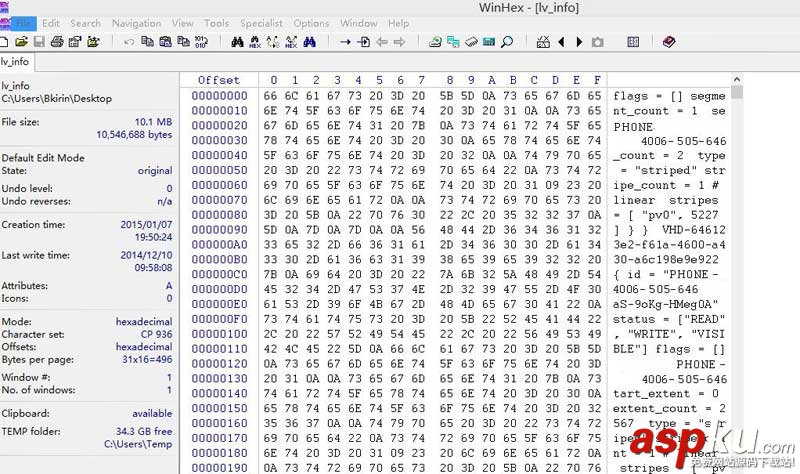Click the black left triangle icon
The width and height of the screenshot is (800, 474).
561,42
